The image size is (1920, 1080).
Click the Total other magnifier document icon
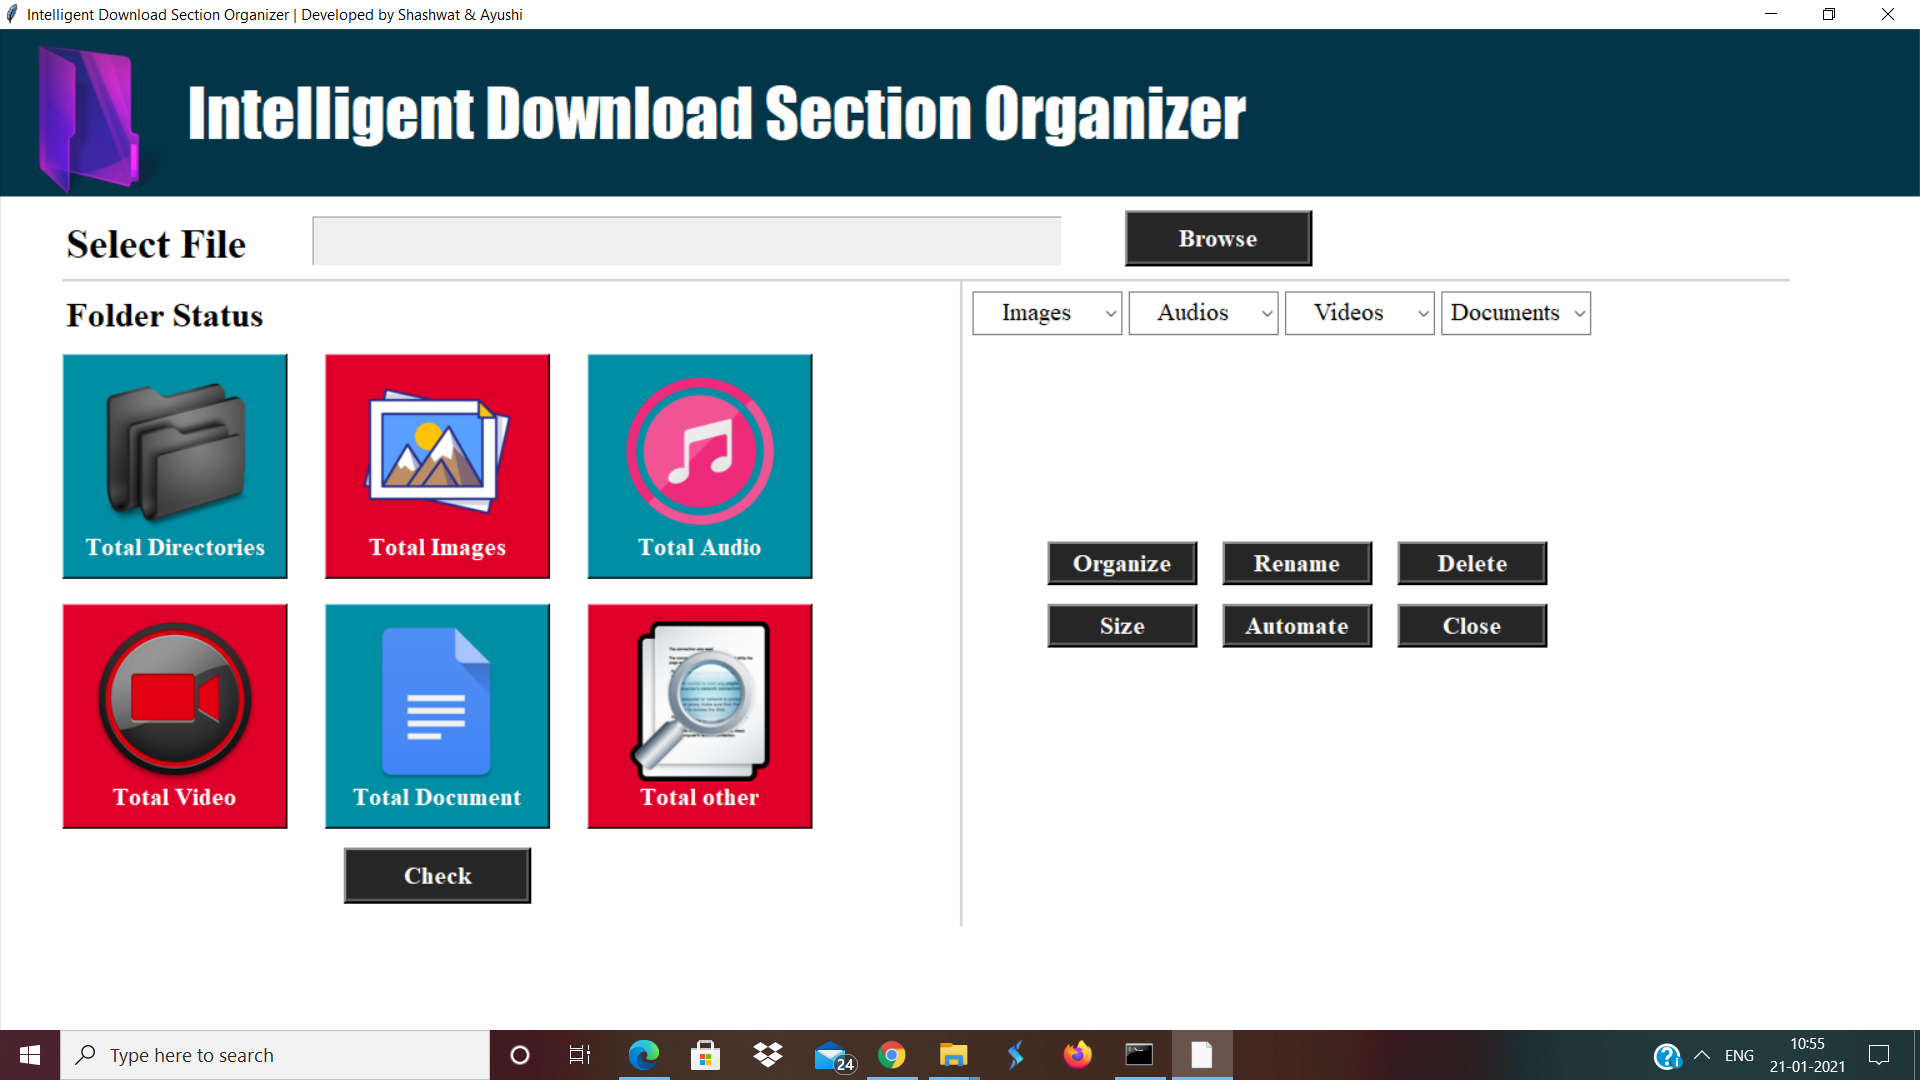pos(699,700)
